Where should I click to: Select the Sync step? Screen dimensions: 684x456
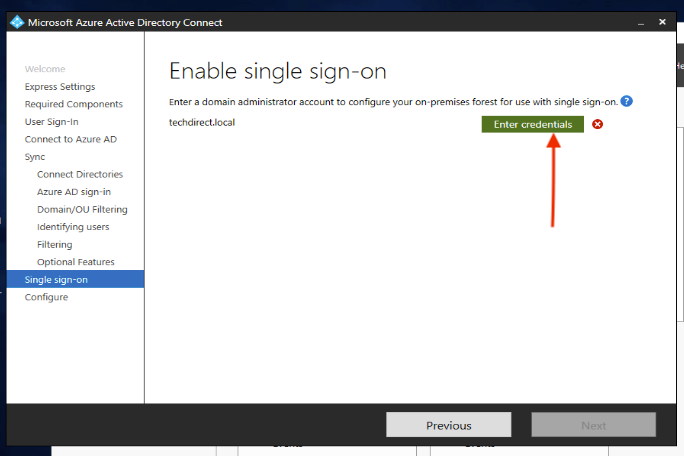point(35,157)
